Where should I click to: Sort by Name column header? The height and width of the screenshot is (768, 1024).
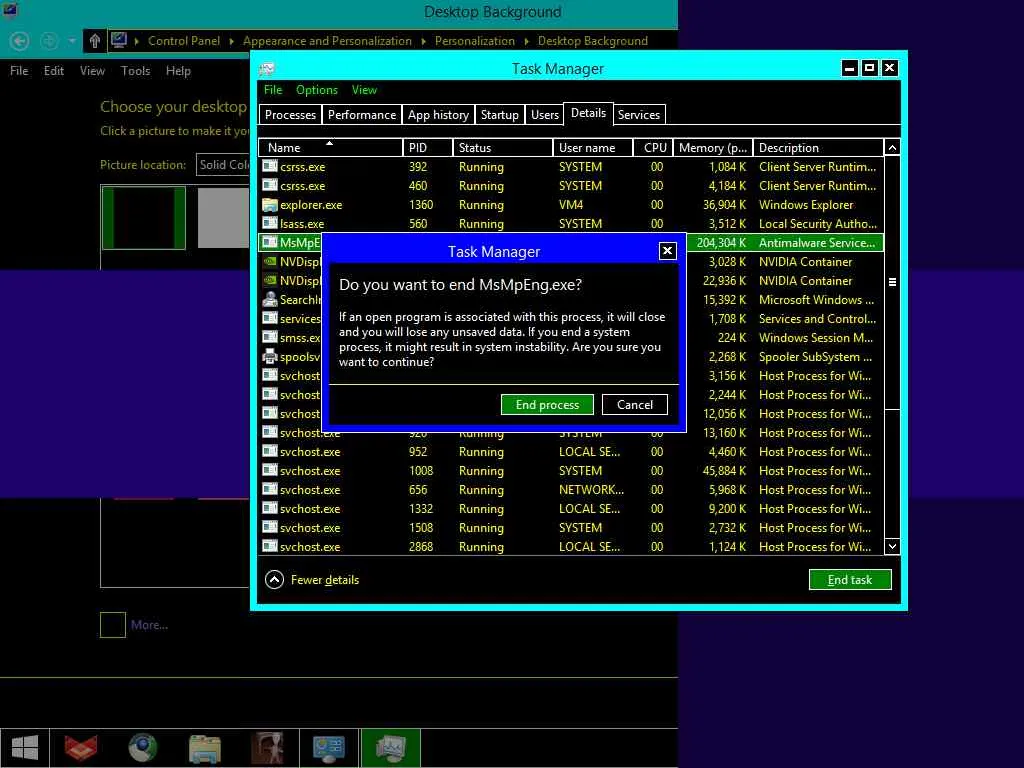click(330, 148)
